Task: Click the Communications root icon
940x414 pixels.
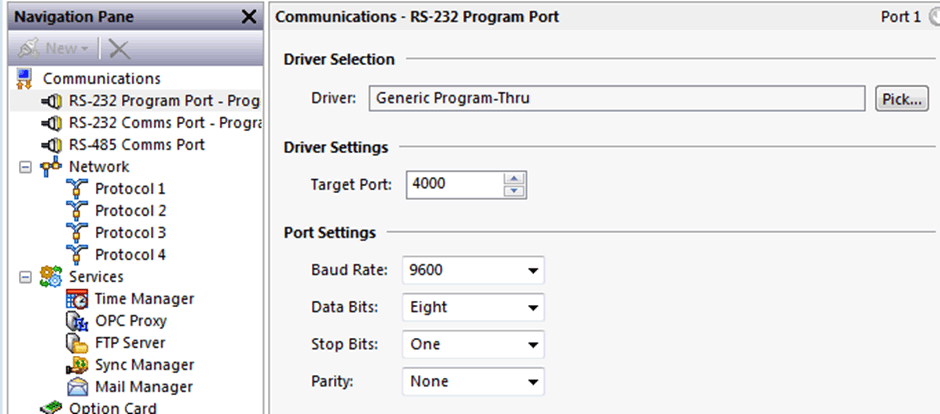Action: tap(24, 78)
